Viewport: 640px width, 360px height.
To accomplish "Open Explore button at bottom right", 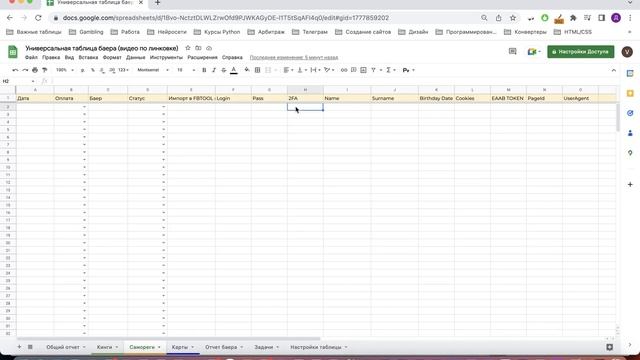I will coord(609,347).
